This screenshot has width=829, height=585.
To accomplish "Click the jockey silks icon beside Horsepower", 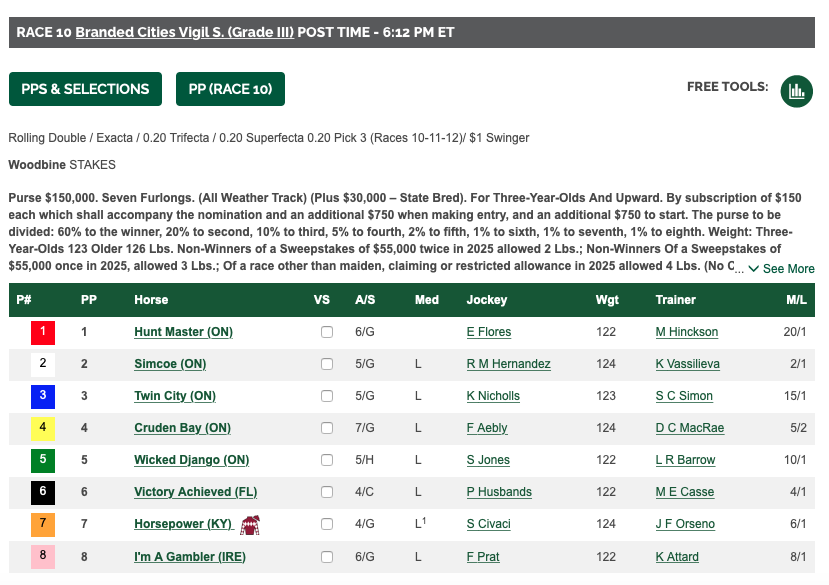I will coord(250,525).
